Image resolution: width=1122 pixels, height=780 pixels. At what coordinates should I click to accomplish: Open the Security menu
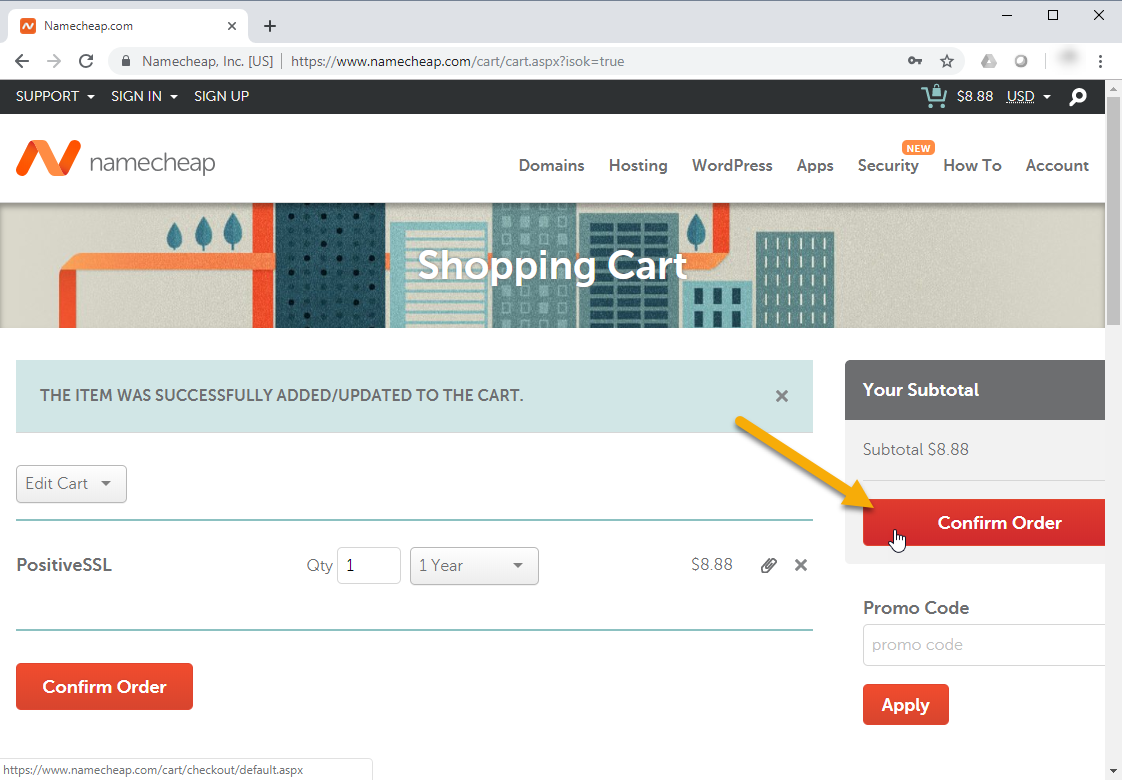(888, 165)
